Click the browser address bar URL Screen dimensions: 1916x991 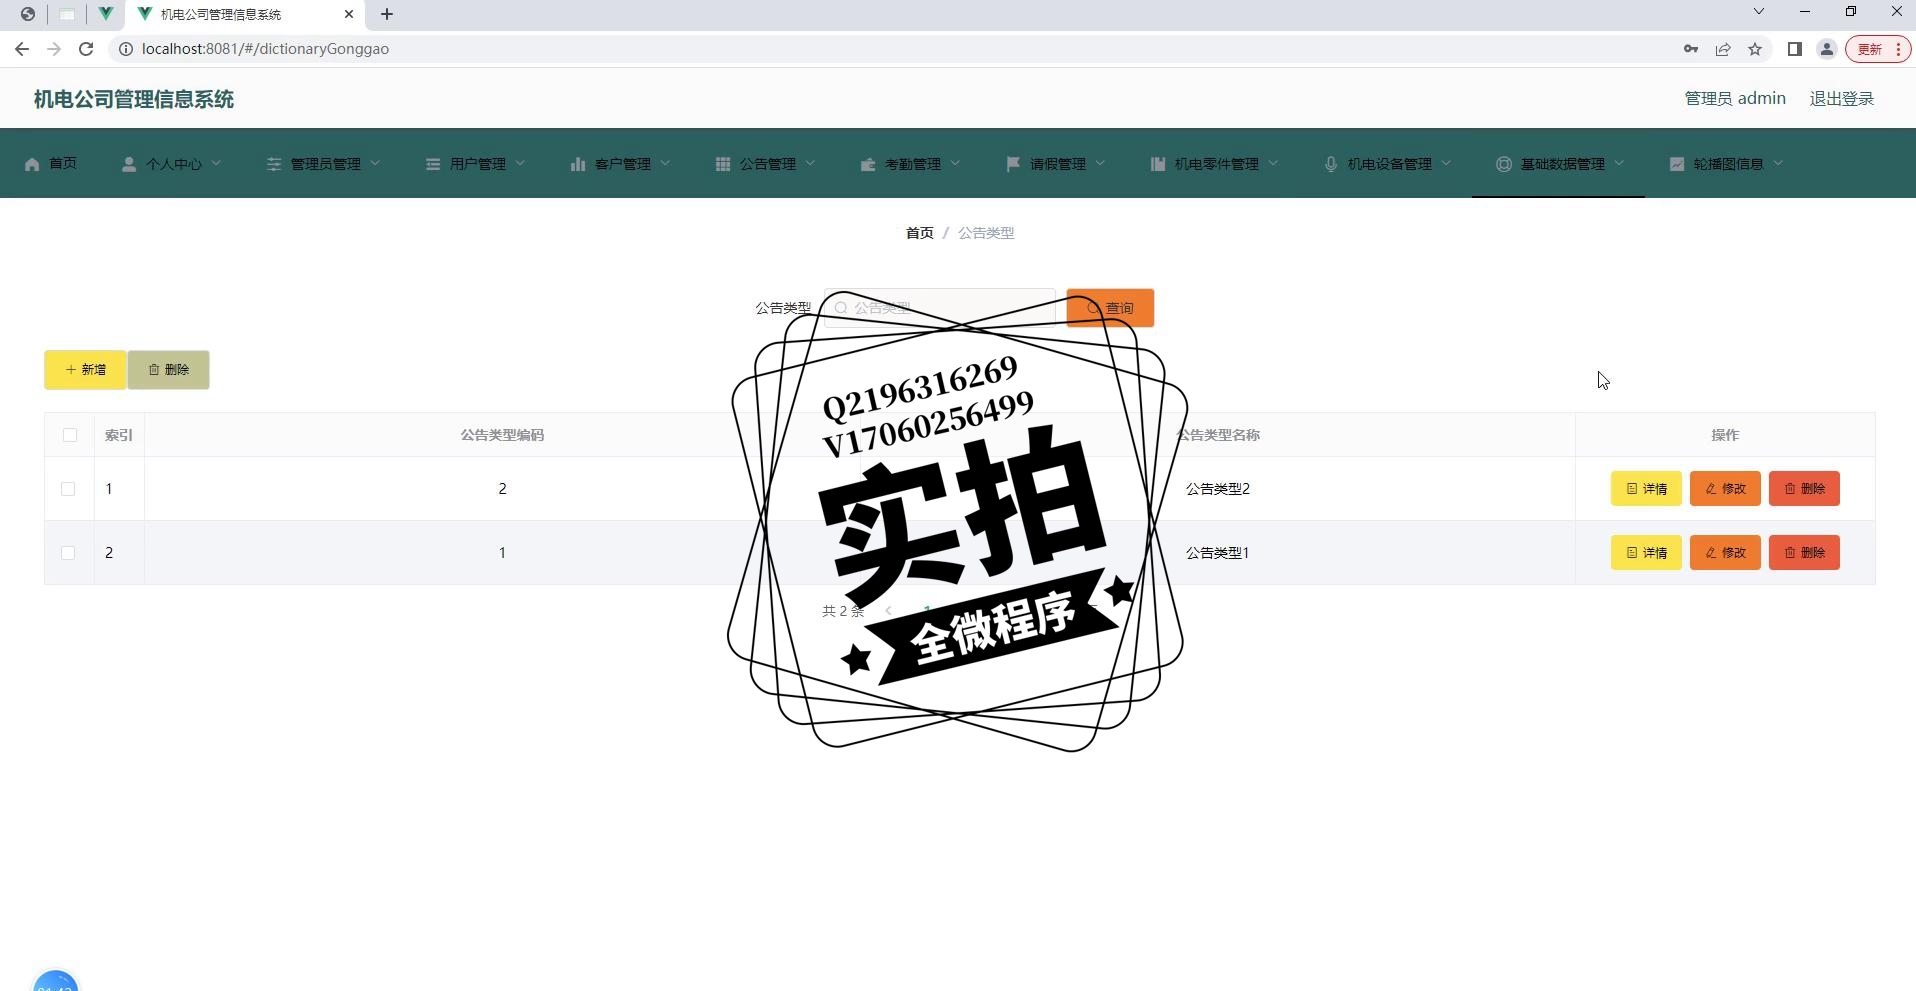click(x=265, y=49)
